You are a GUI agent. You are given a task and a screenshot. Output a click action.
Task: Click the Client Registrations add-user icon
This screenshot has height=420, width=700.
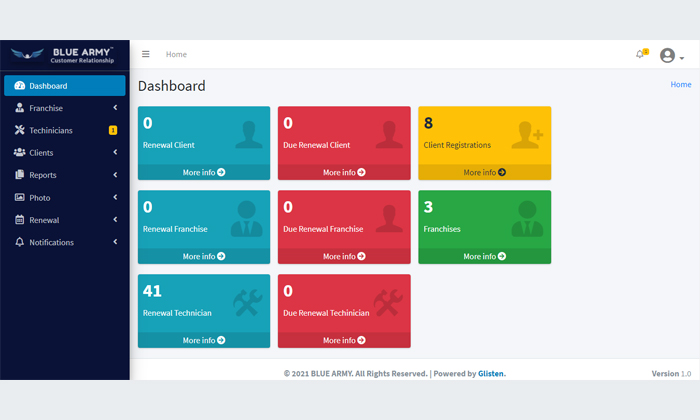[x=526, y=135]
